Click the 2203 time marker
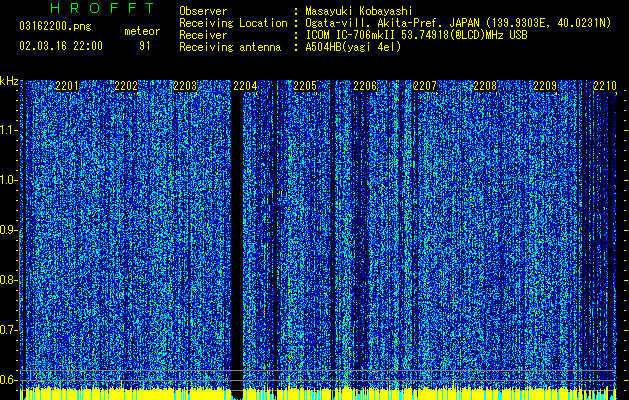 (x=185, y=86)
